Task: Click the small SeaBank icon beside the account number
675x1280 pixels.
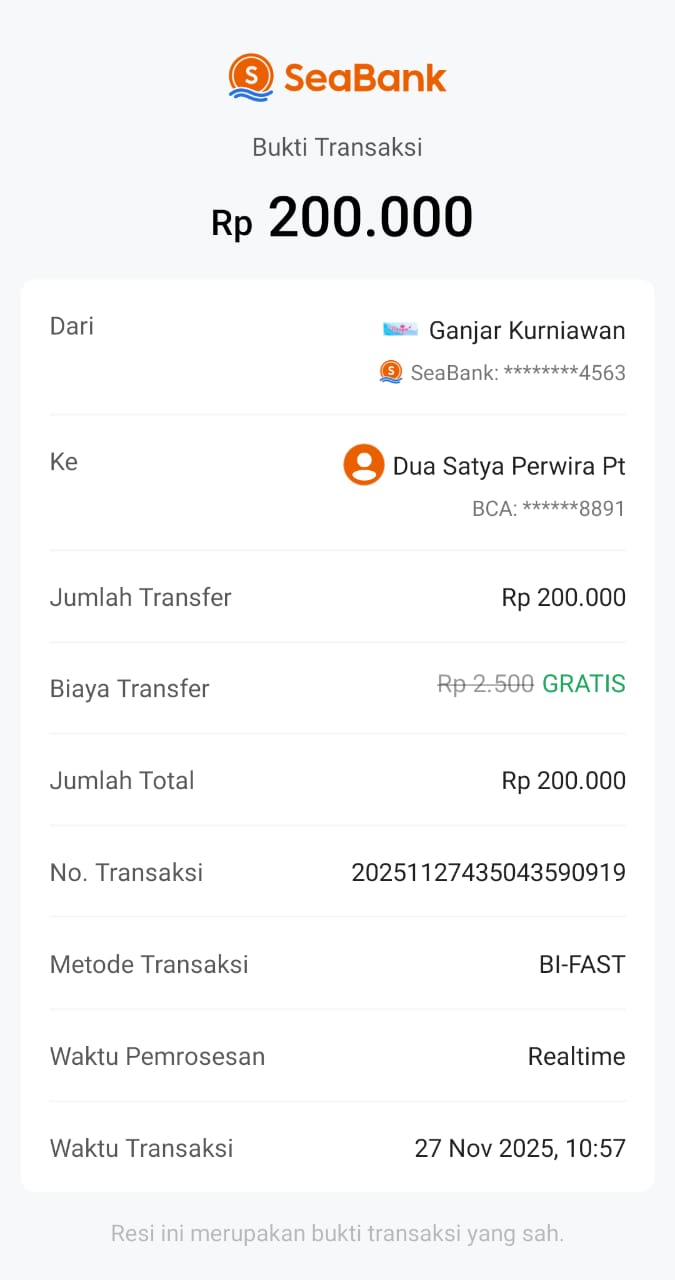Action: coord(391,372)
